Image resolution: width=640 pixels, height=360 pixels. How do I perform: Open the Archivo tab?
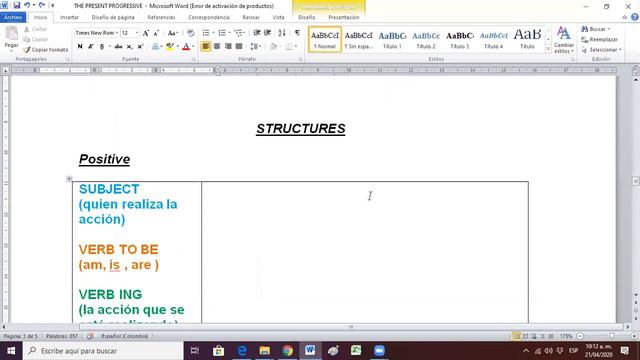click(x=13, y=17)
